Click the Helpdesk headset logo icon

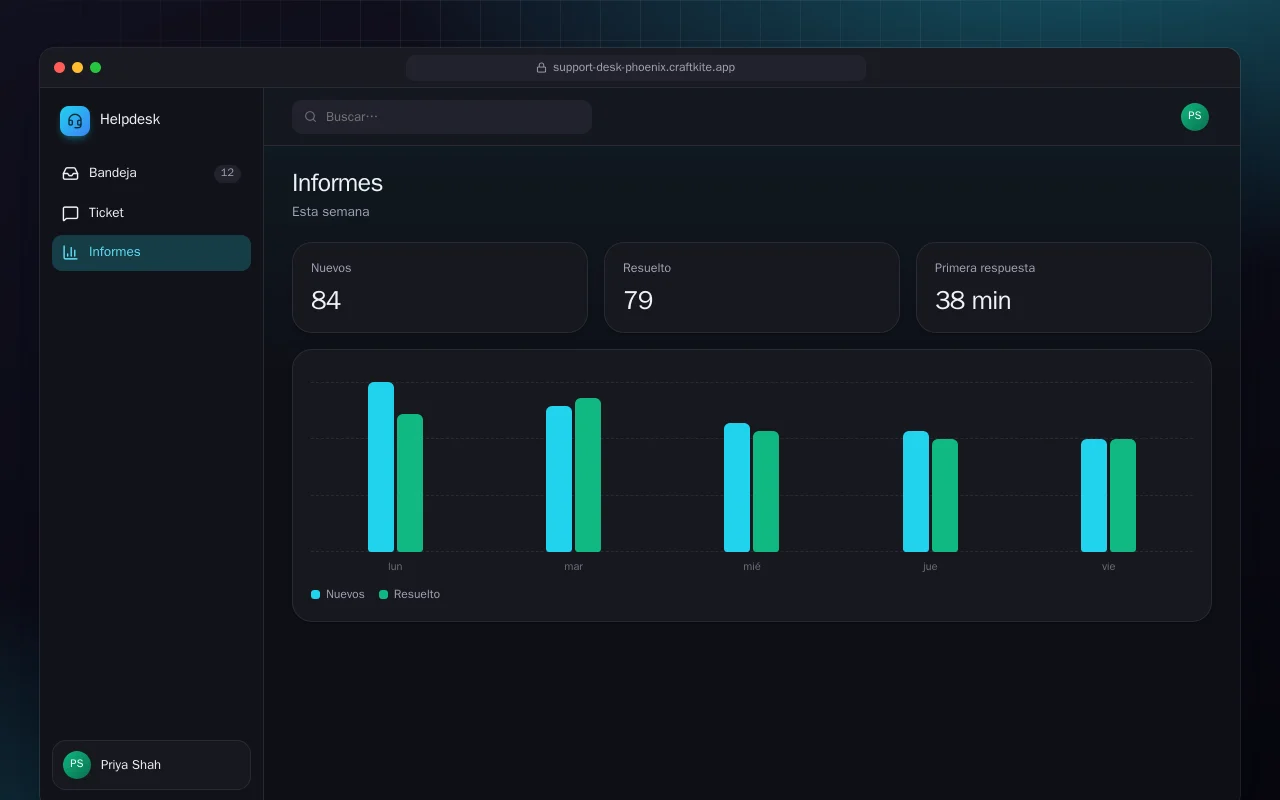[75, 121]
